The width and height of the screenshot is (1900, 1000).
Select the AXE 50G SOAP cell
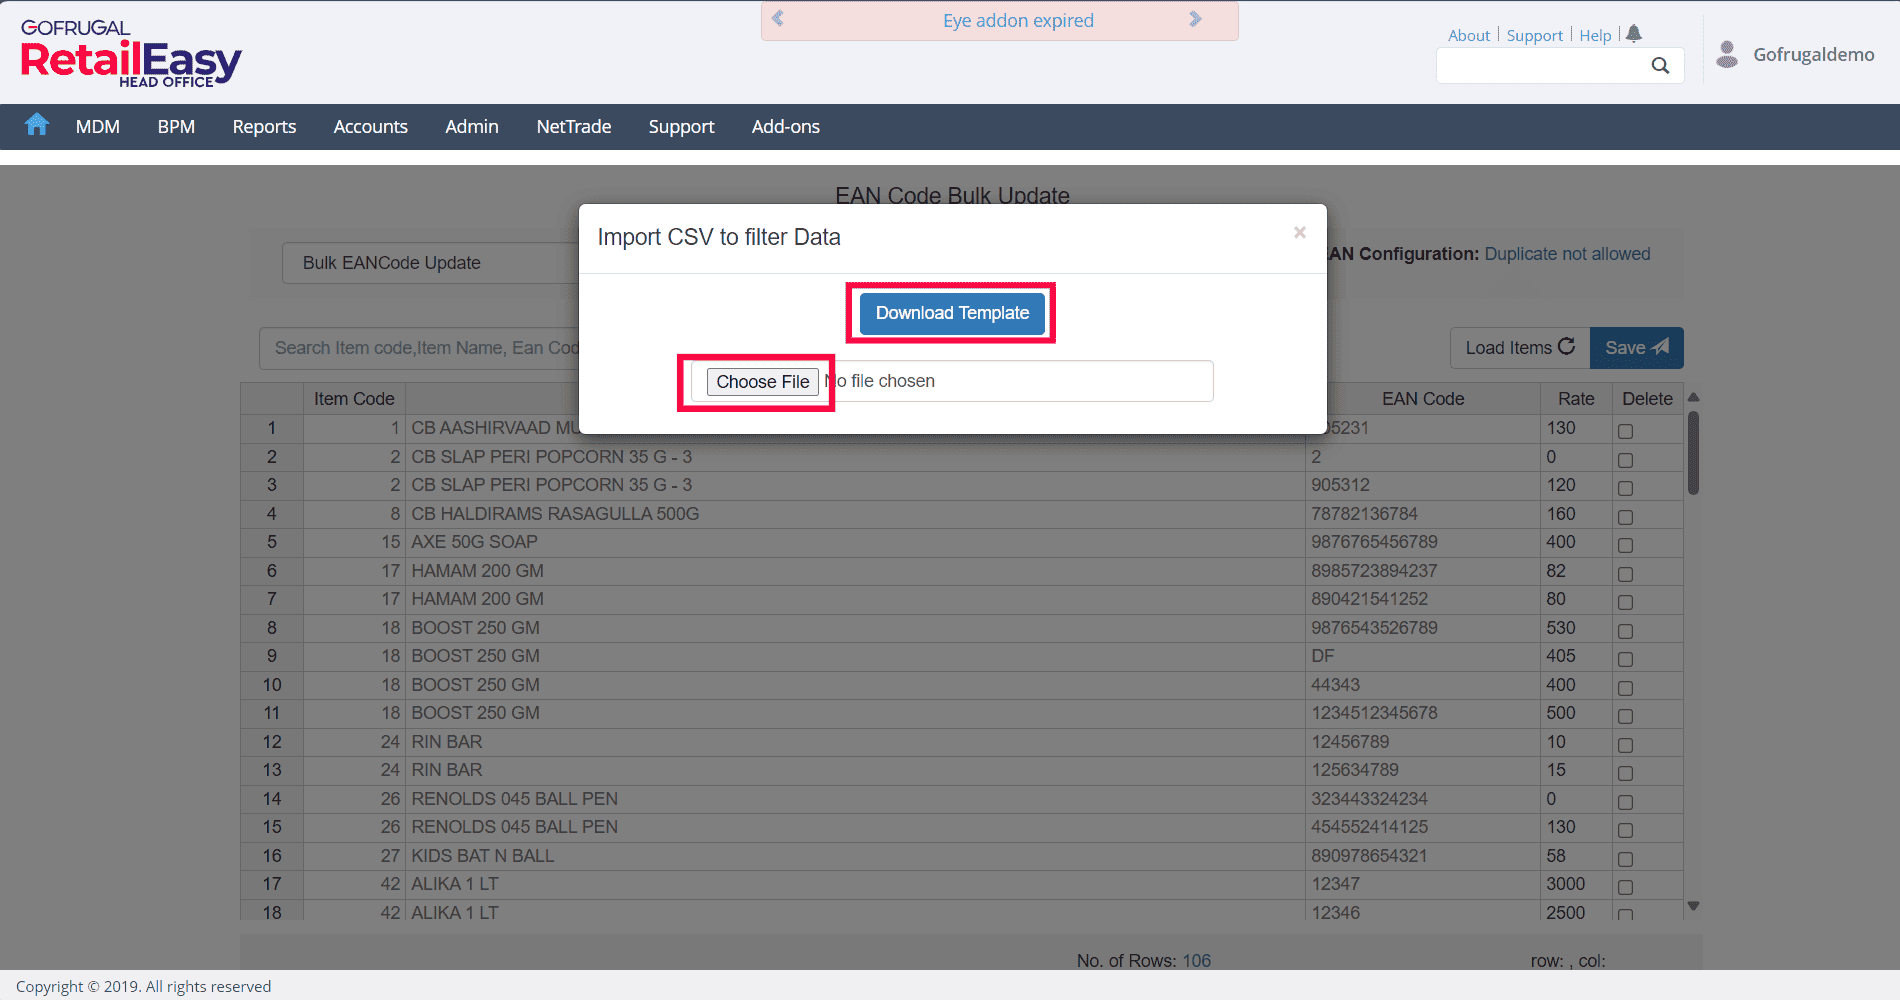click(855, 542)
